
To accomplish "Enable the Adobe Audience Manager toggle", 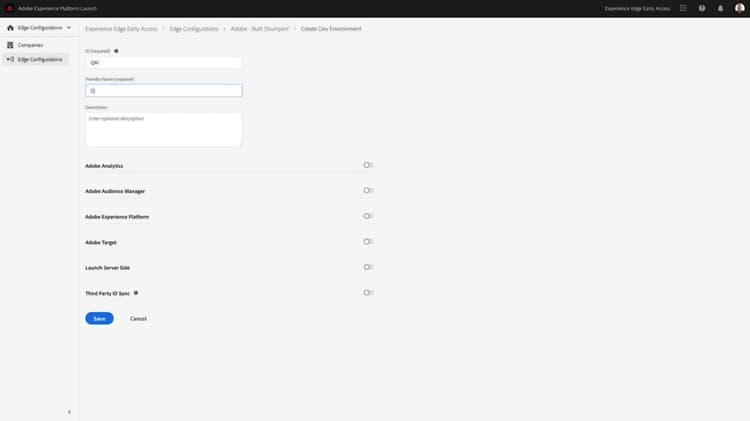I will point(368,190).
